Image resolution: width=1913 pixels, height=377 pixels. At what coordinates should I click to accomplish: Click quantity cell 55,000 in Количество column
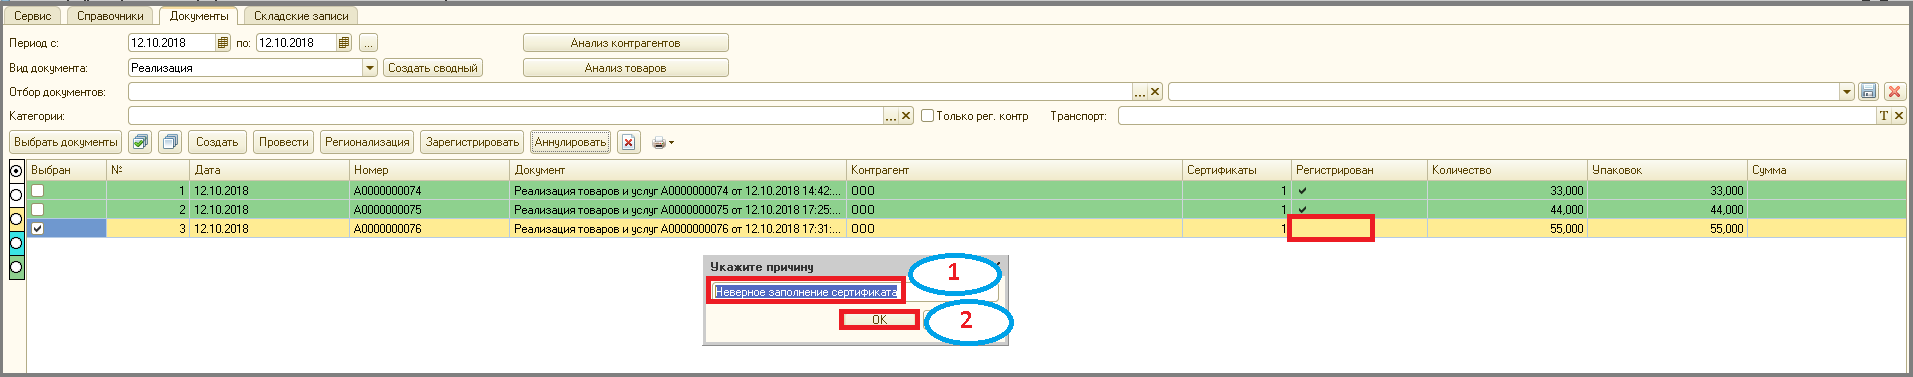(1507, 228)
